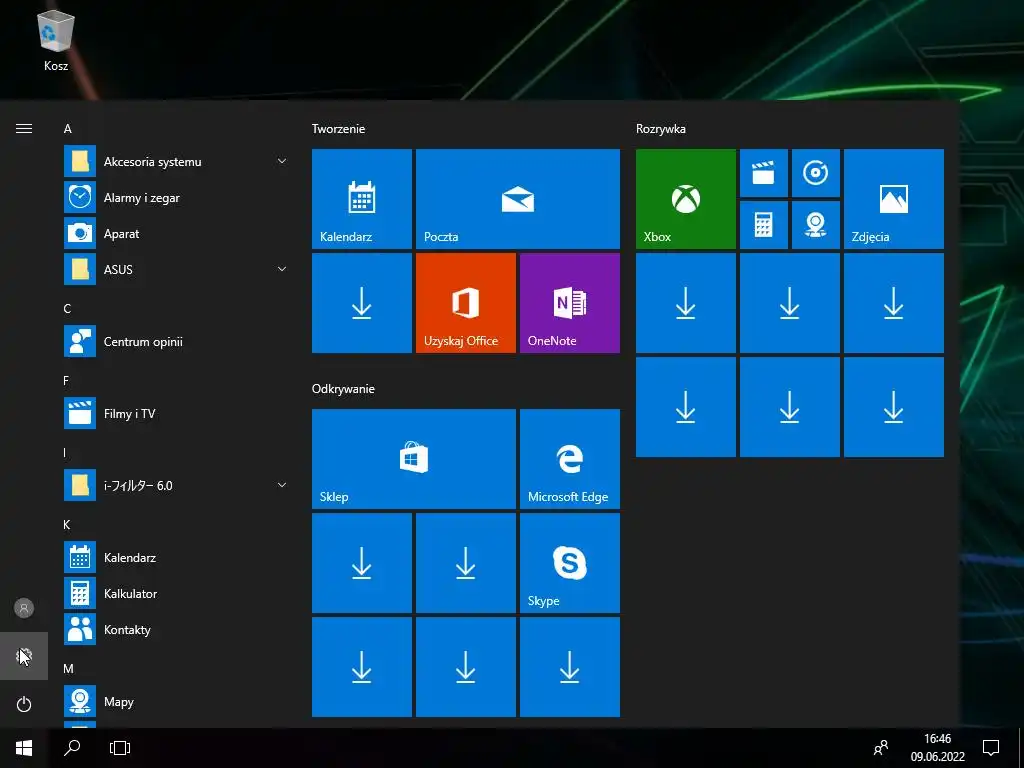
Task: Open Filmy i TV in the app list
Action: pos(176,413)
